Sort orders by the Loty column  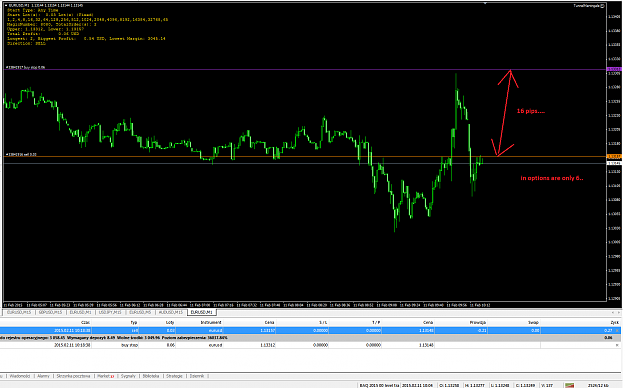pos(170,322)
